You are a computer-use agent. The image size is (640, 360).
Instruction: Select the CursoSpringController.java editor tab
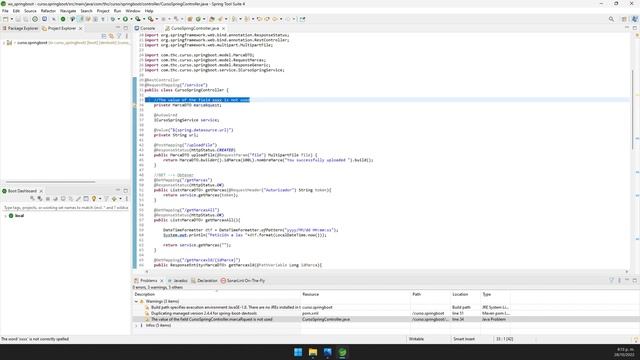point(192,28)
